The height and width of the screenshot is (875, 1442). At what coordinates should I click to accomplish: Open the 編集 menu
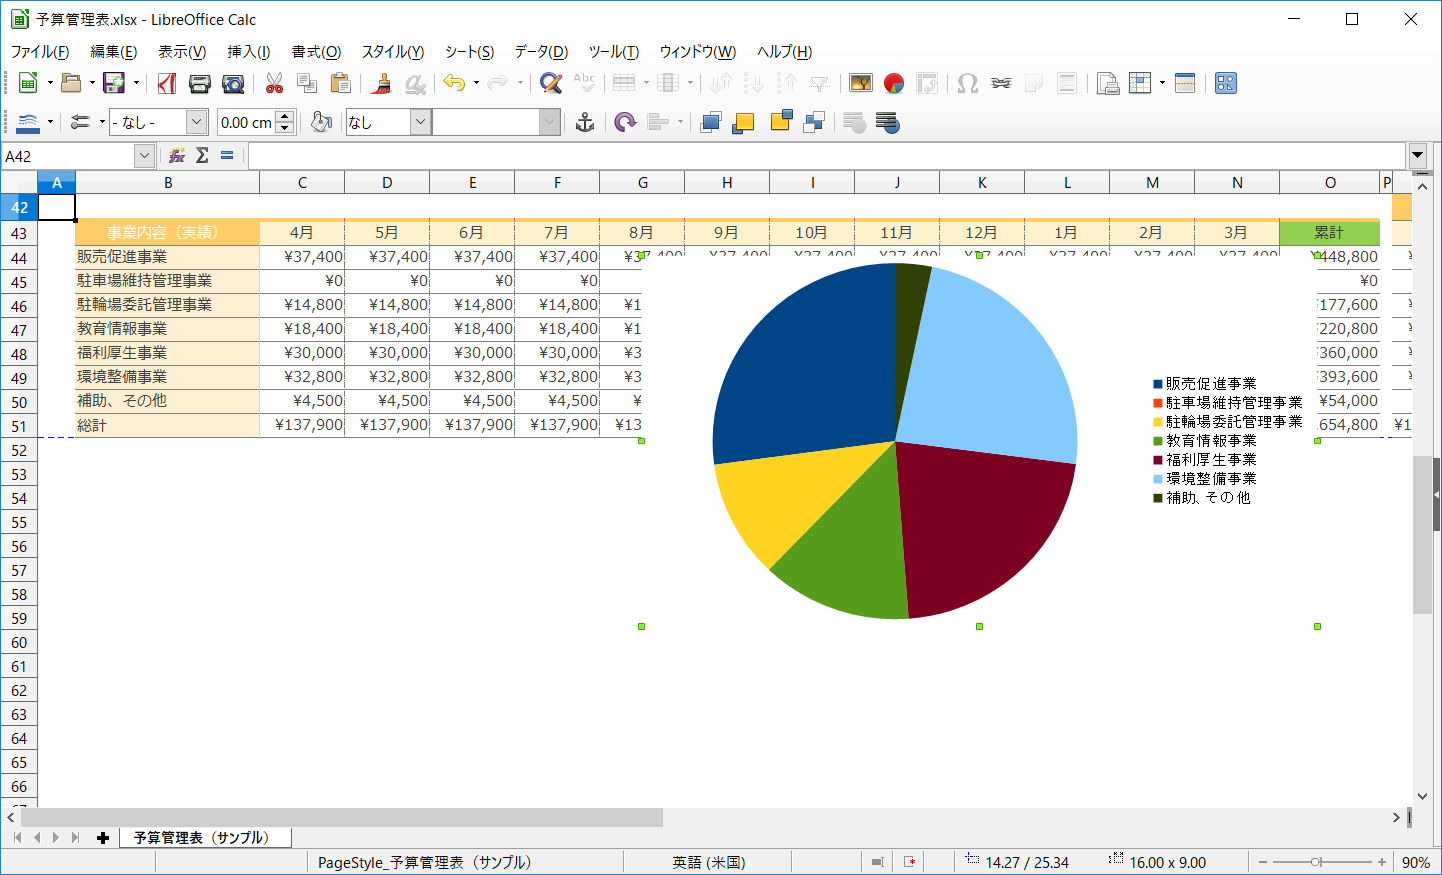click(114, 52)
